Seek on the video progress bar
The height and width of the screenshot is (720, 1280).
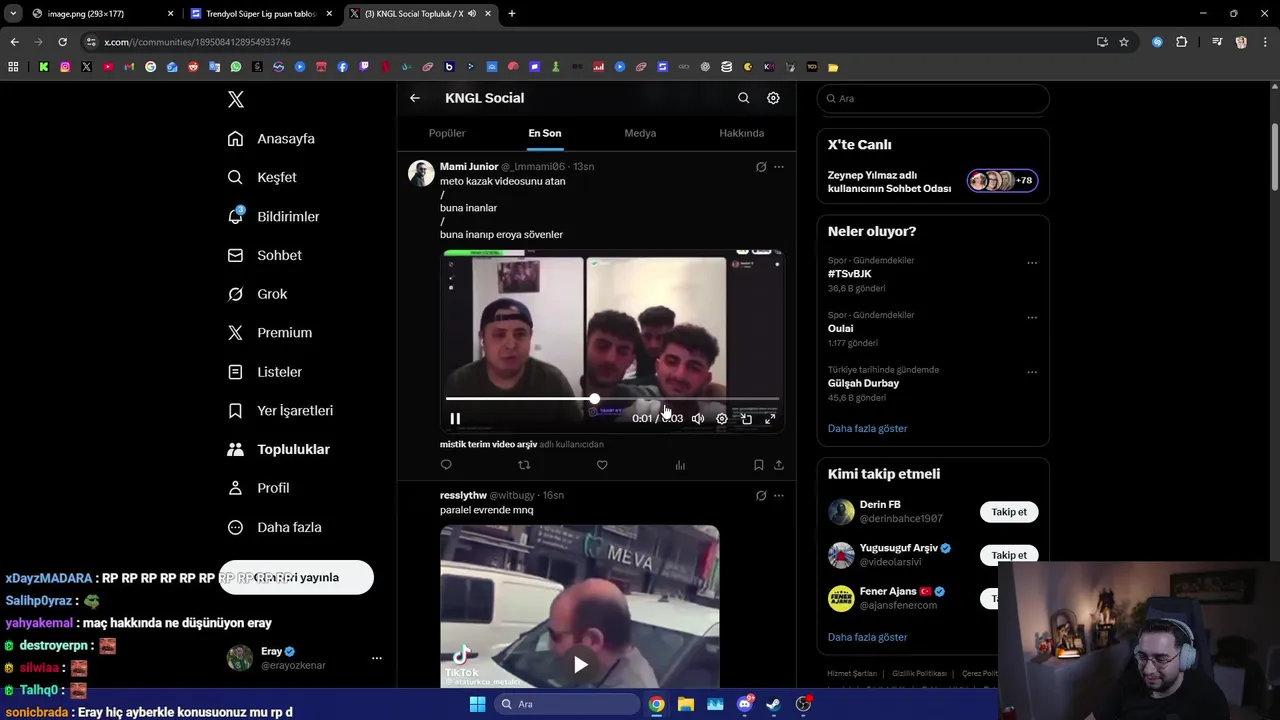coord(612,399)
